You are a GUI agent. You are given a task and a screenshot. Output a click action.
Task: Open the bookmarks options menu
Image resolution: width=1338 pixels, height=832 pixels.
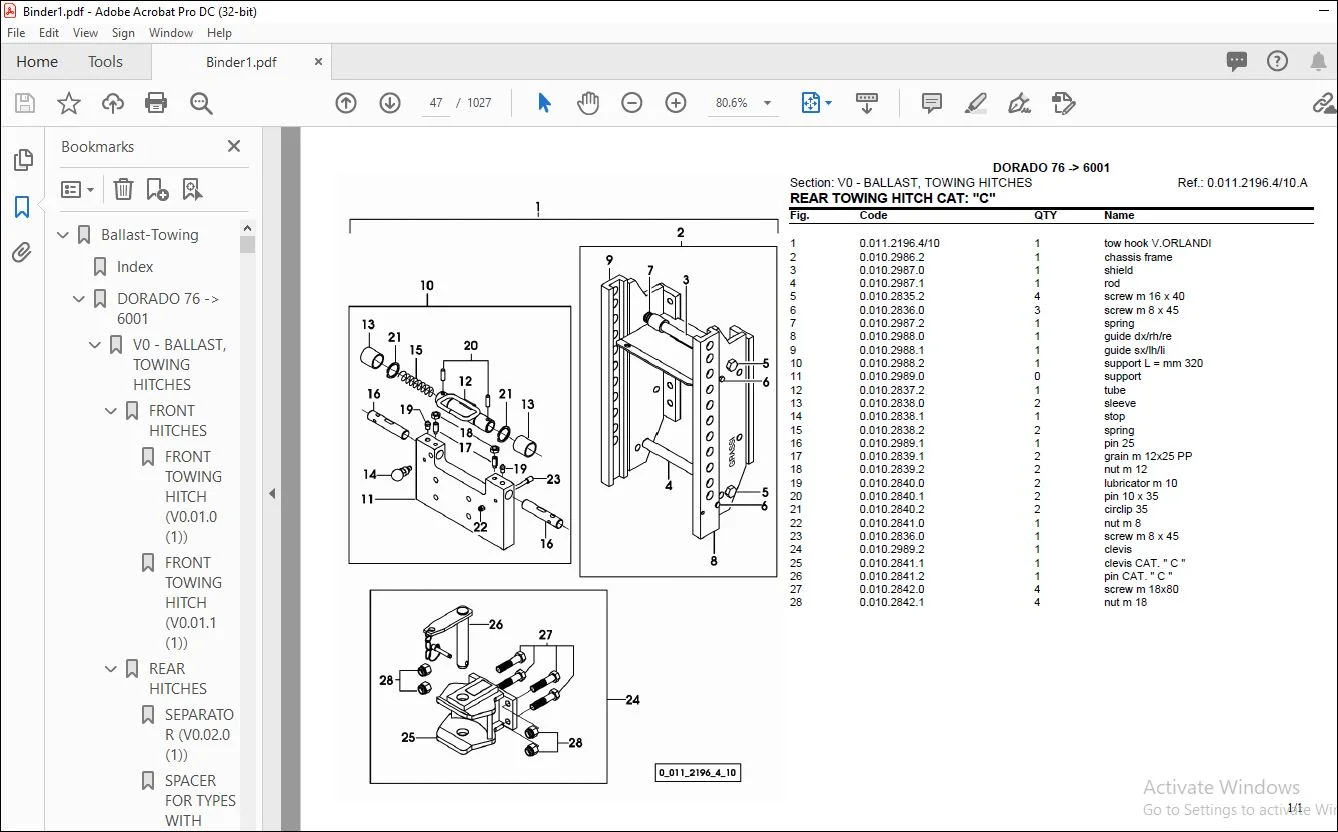tap(77, 189)
